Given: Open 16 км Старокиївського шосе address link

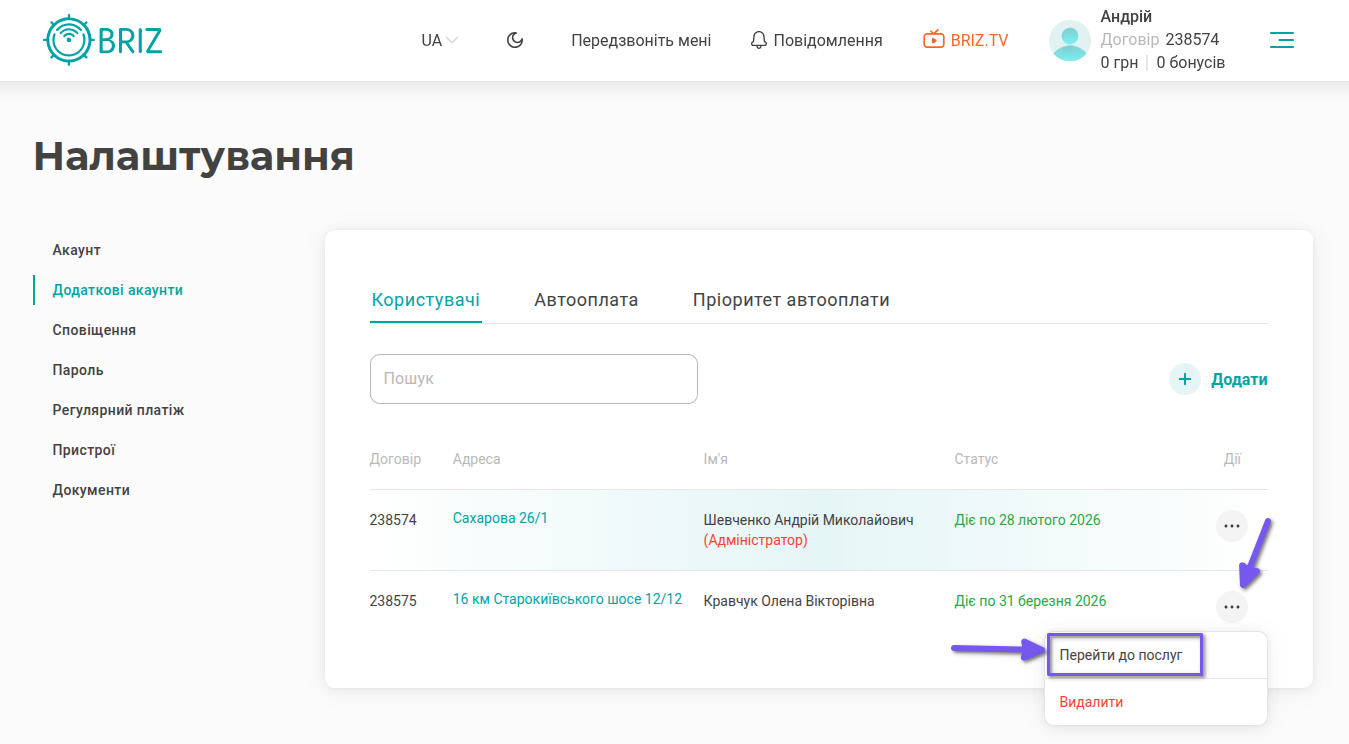Looking at the screenshot, I should (567, 599).
